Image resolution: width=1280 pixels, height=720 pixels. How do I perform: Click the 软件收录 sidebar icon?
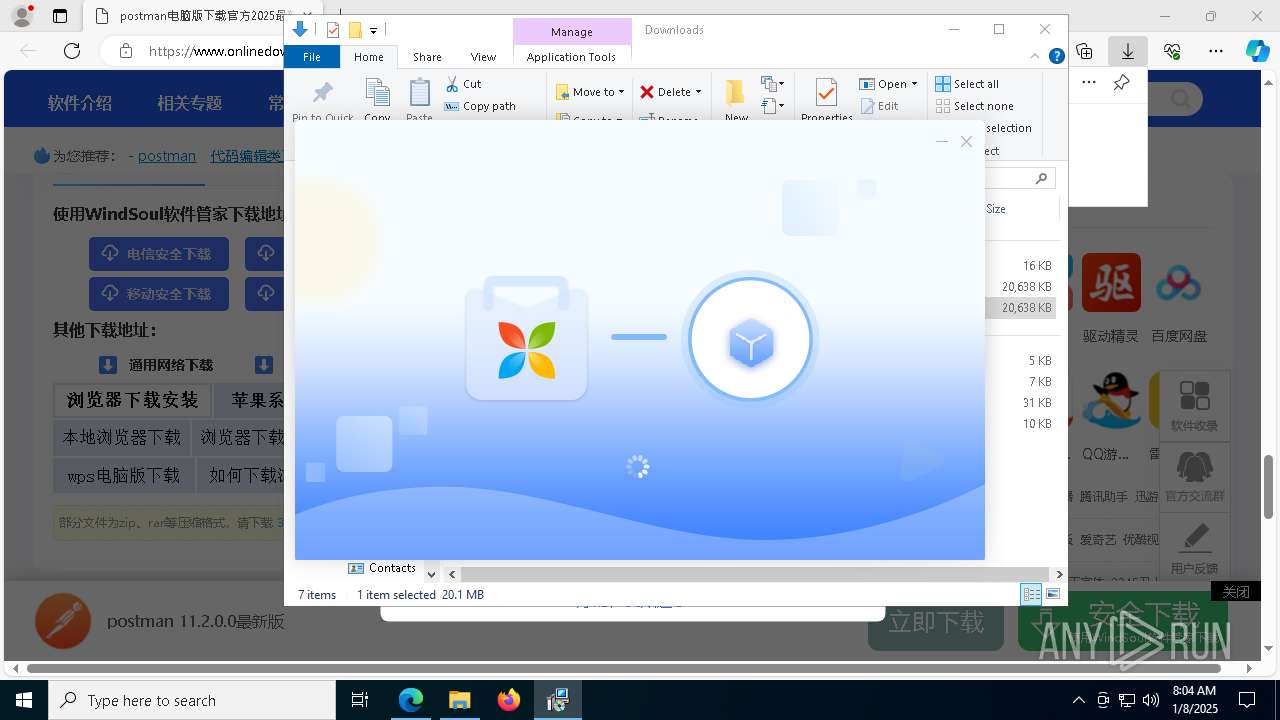pos(1194,405)
